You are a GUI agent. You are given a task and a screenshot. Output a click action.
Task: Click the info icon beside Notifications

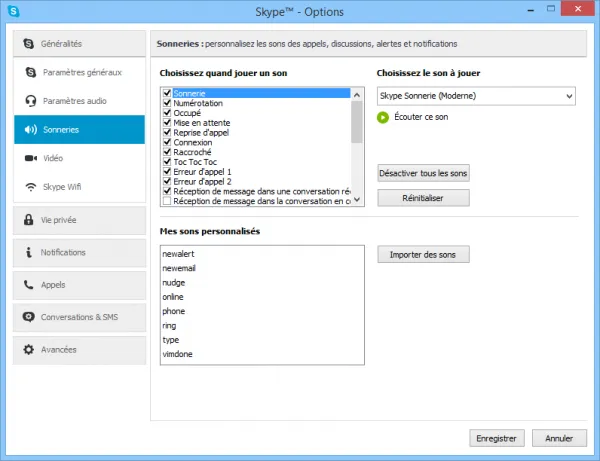[29, 252]
